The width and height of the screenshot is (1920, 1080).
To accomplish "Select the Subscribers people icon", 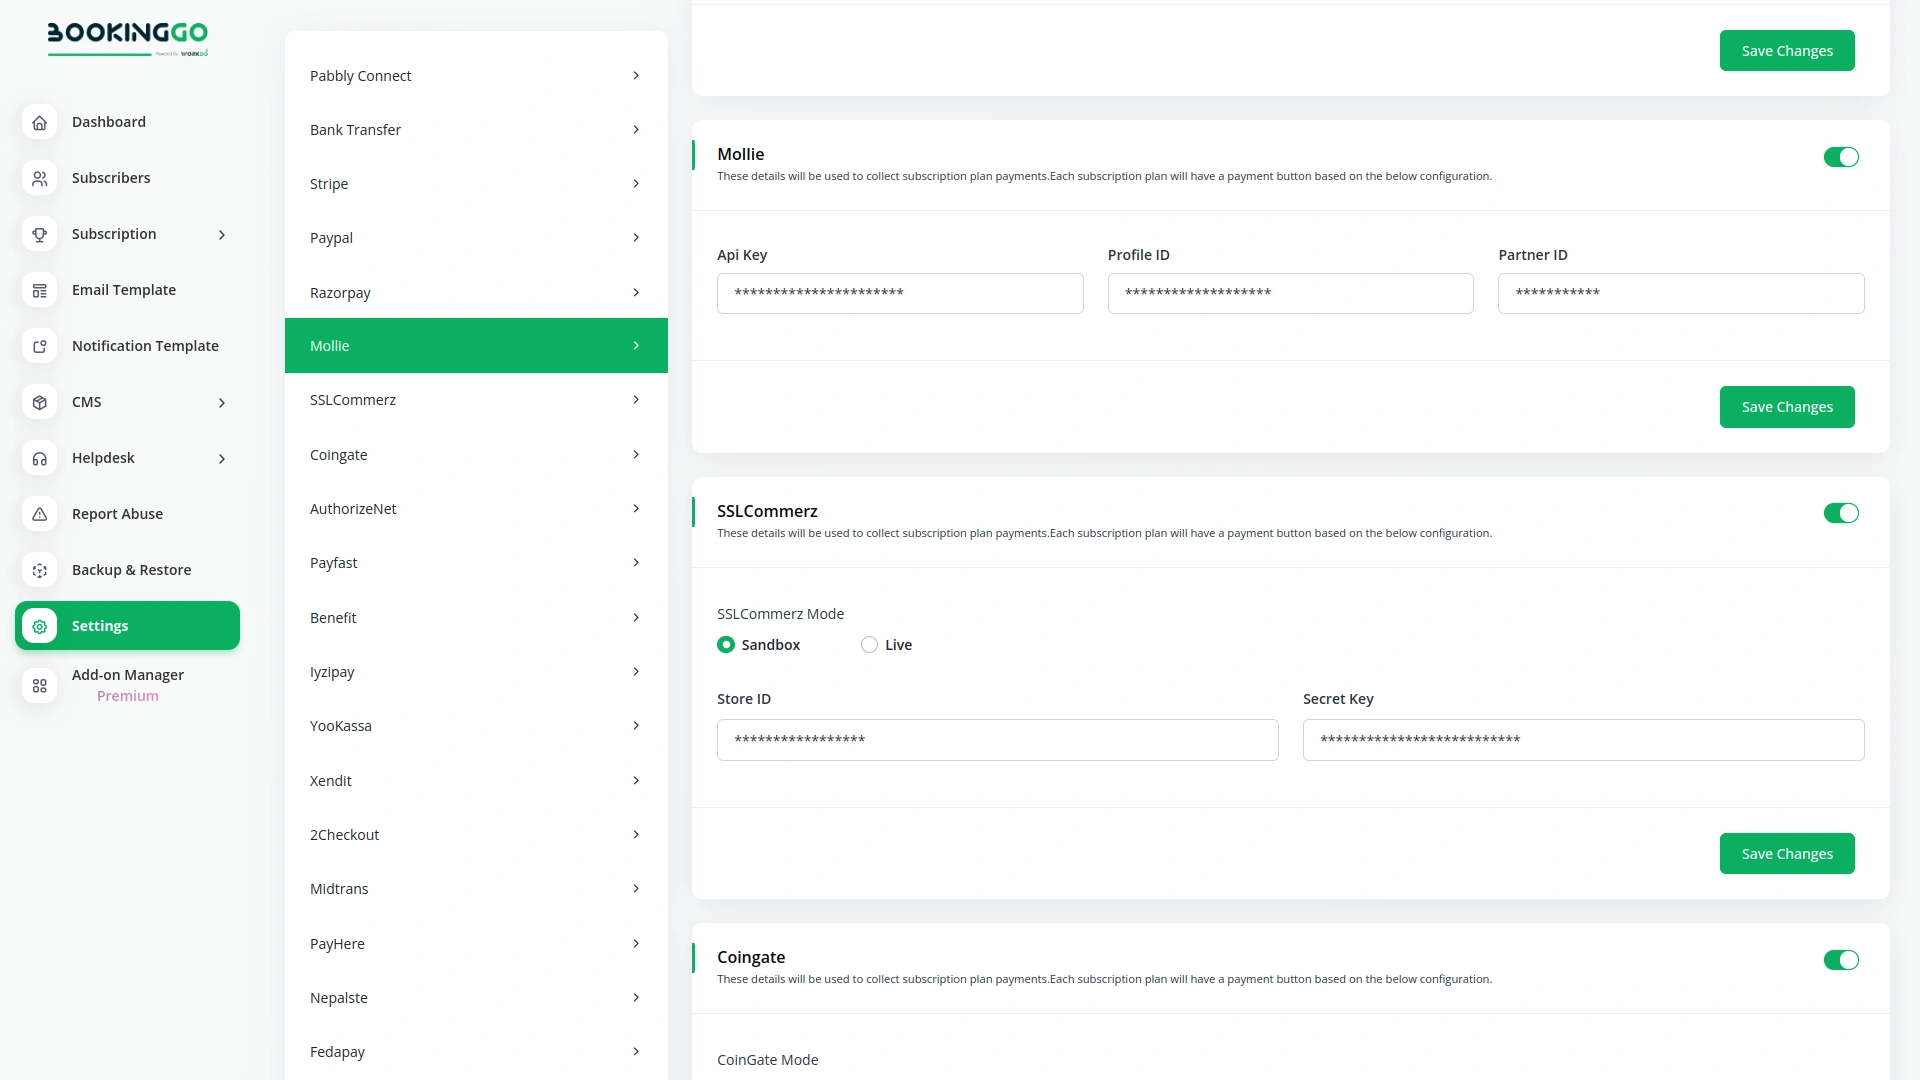I will pos(39,178).
